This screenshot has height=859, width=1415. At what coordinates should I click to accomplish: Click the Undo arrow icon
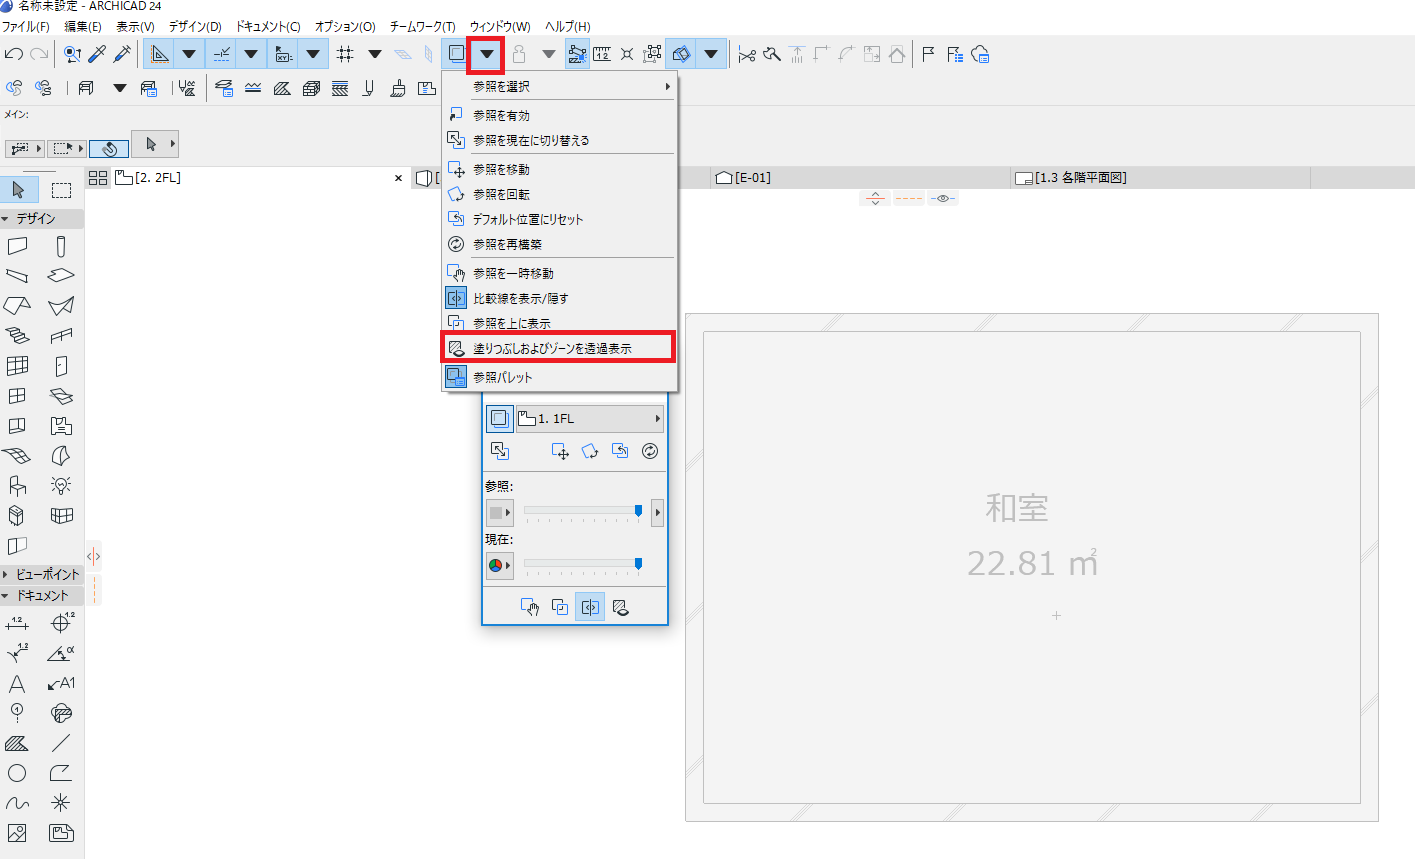(x=14, y=54)
